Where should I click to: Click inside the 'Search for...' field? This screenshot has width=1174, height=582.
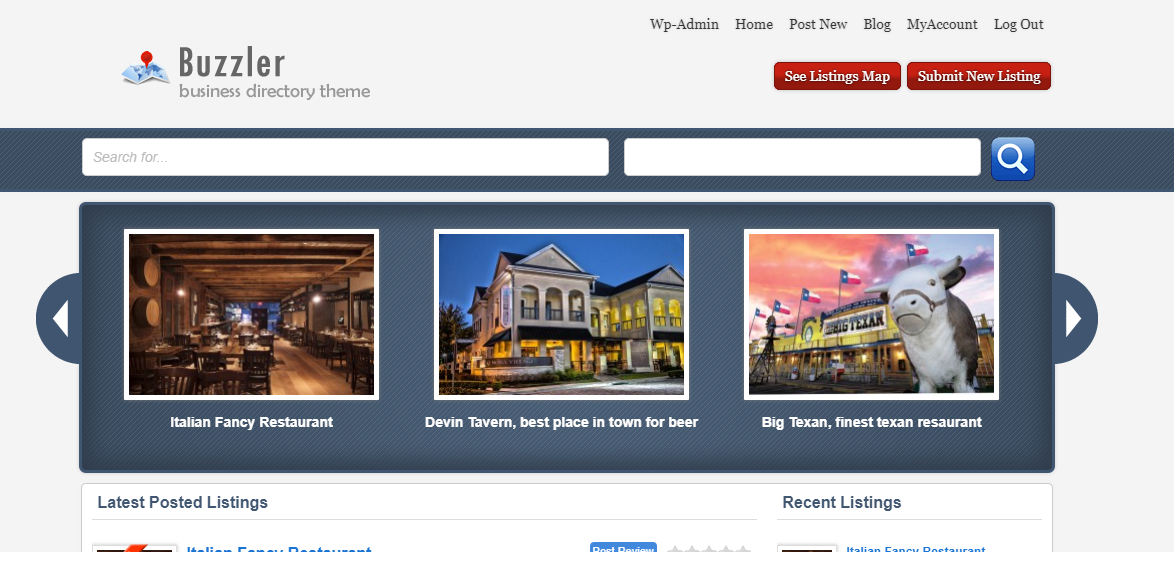click(x=345, y=157)
